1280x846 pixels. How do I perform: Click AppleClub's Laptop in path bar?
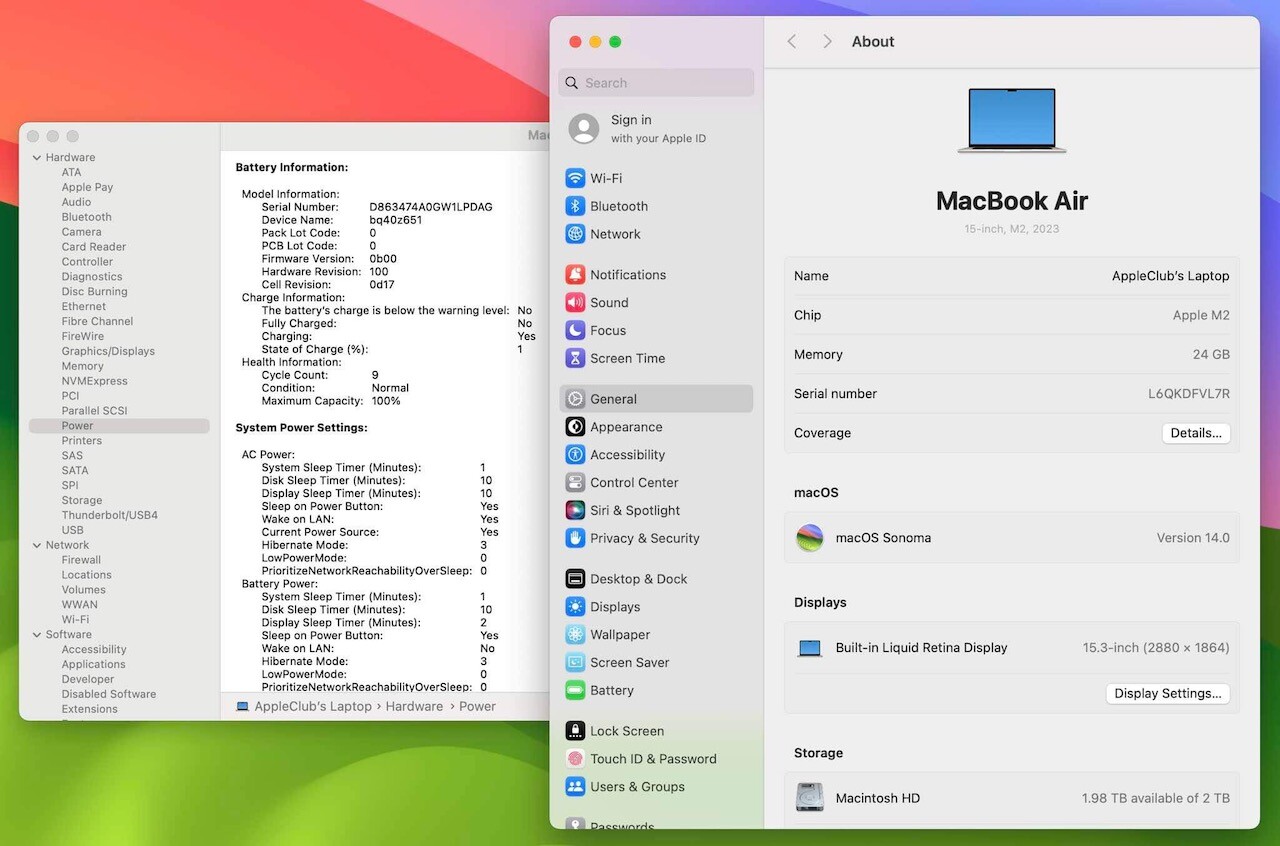pos(312,706)
